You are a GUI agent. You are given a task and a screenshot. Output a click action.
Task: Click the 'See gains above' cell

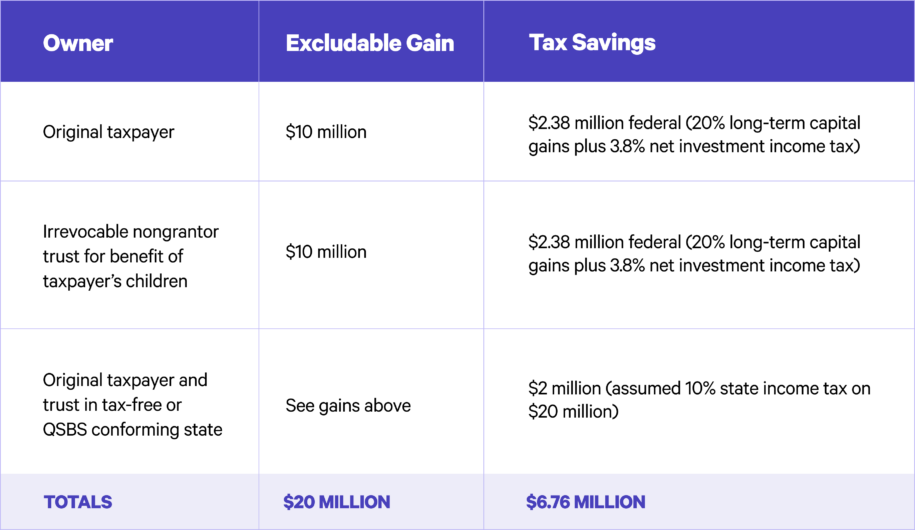pyautogui.click(x=348, y=405)
